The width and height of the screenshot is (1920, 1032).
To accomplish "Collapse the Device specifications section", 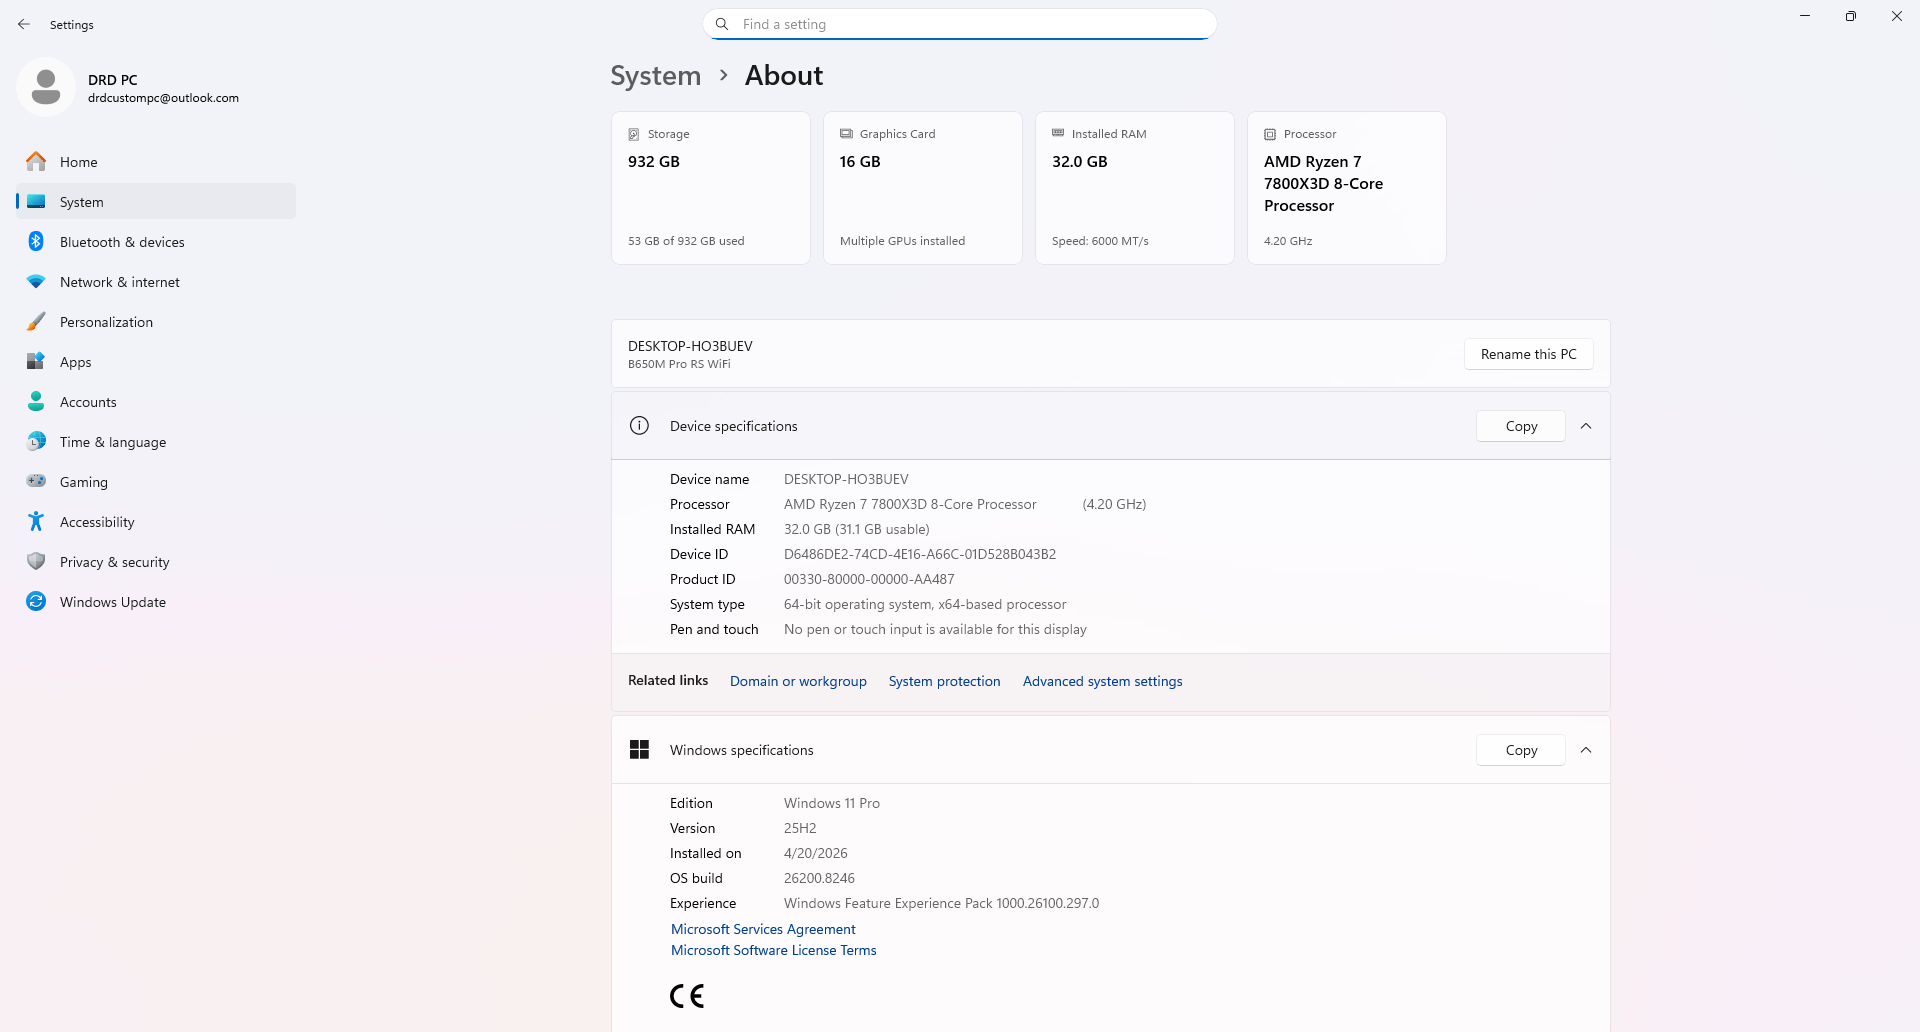I will [1586, 426].
